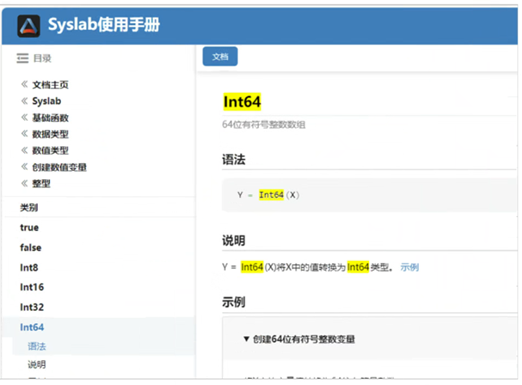The width and height of the screenshot is (522, 385).
Task: Go back to 文档主页
Action: coord(50,85)
